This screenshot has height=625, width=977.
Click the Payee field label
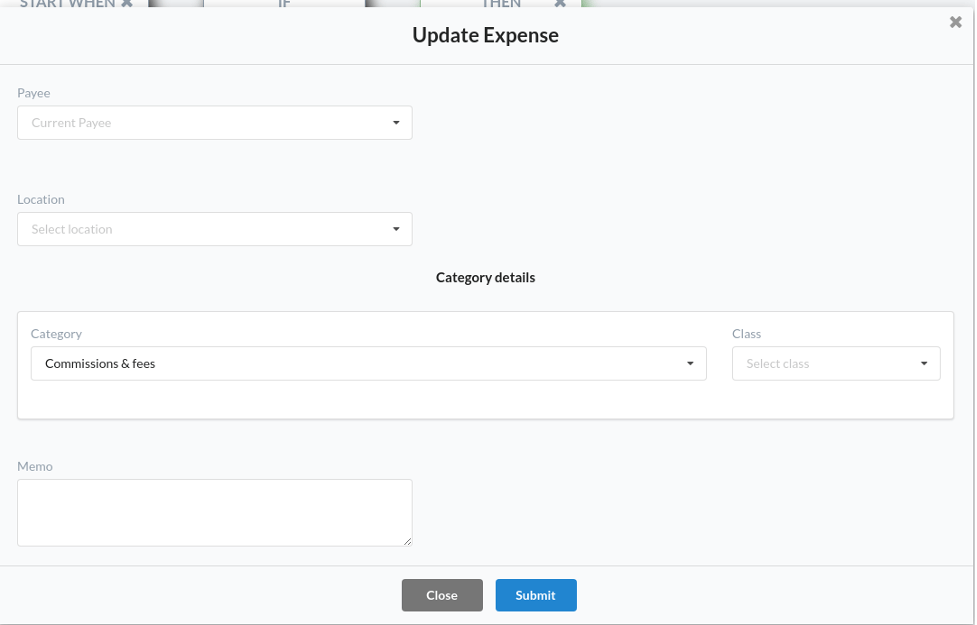[x=34, y=93]
